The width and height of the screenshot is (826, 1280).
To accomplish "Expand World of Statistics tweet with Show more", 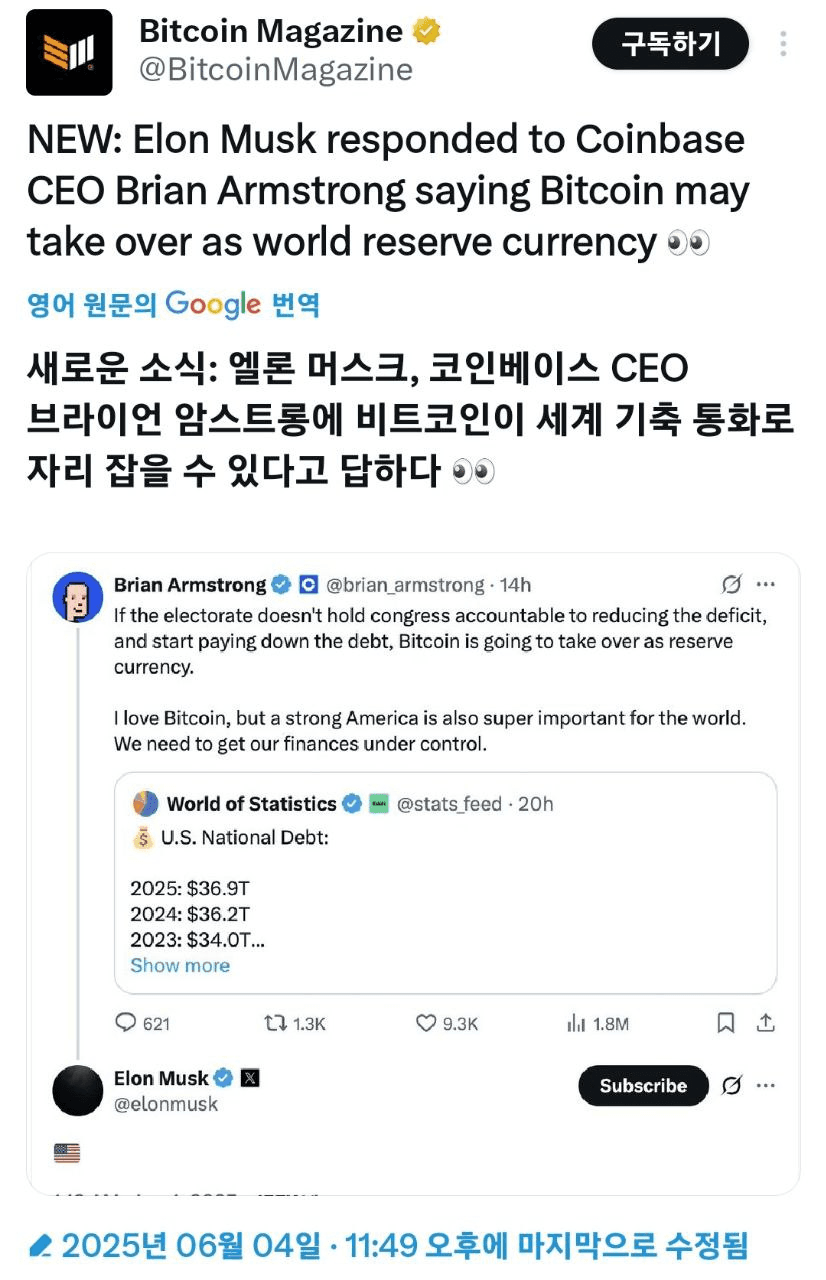I will tap(180, 965).
